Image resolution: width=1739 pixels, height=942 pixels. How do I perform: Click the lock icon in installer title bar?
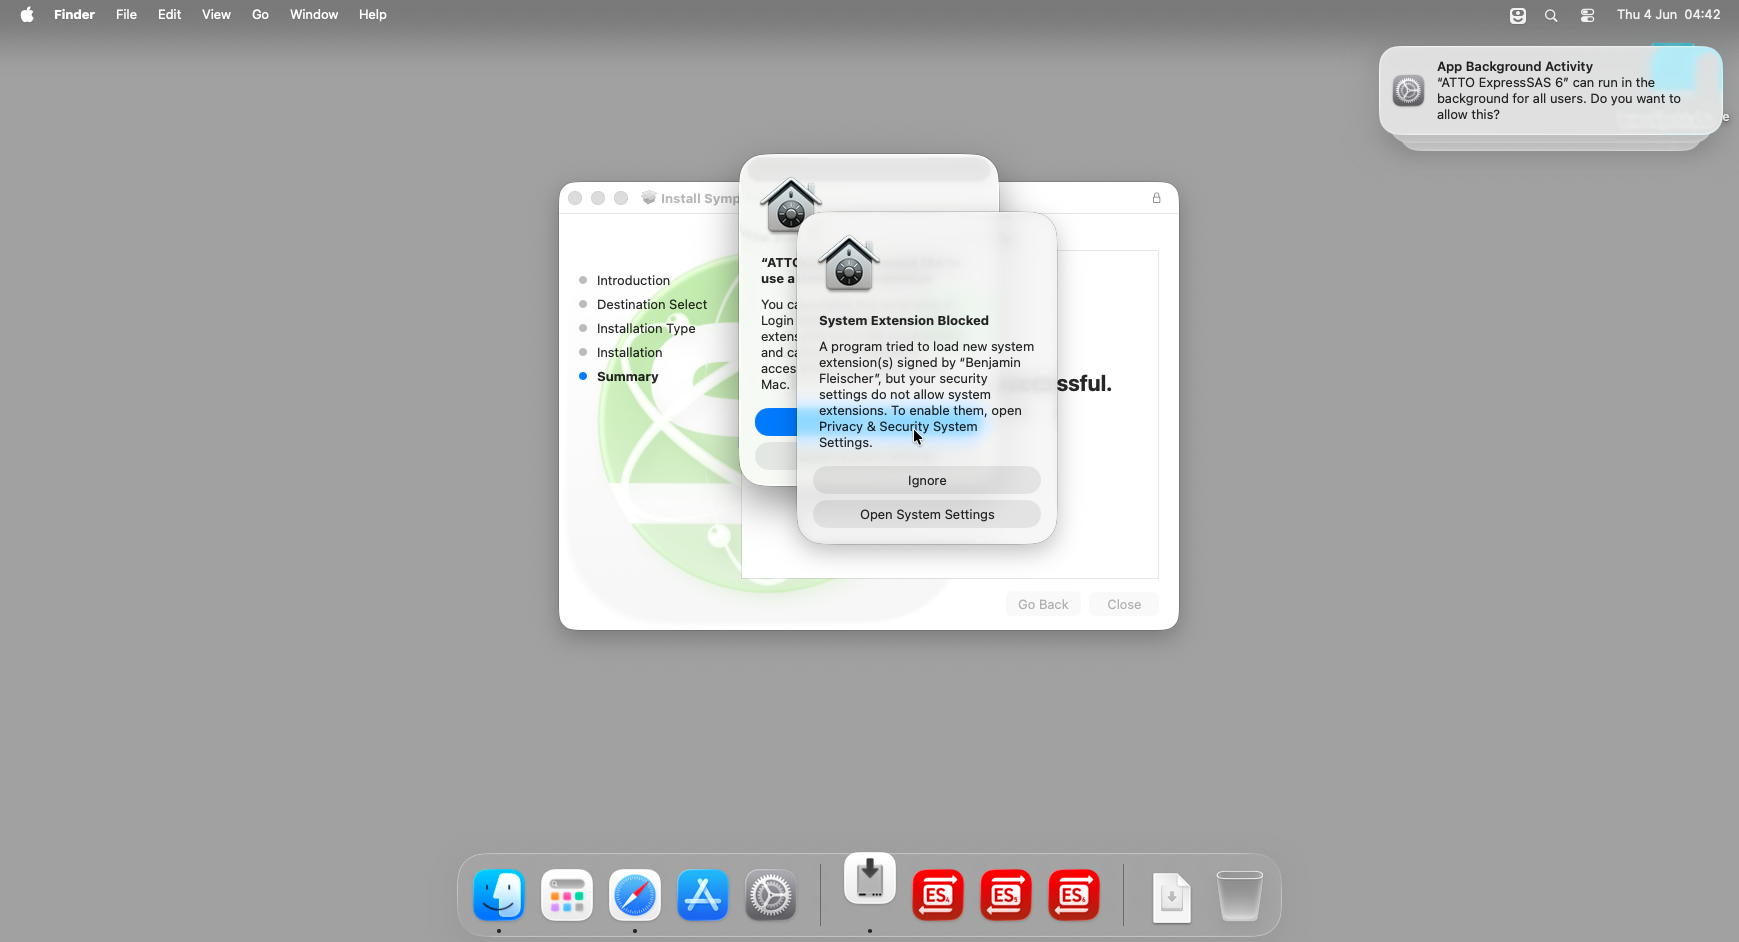click(1157, 198)
